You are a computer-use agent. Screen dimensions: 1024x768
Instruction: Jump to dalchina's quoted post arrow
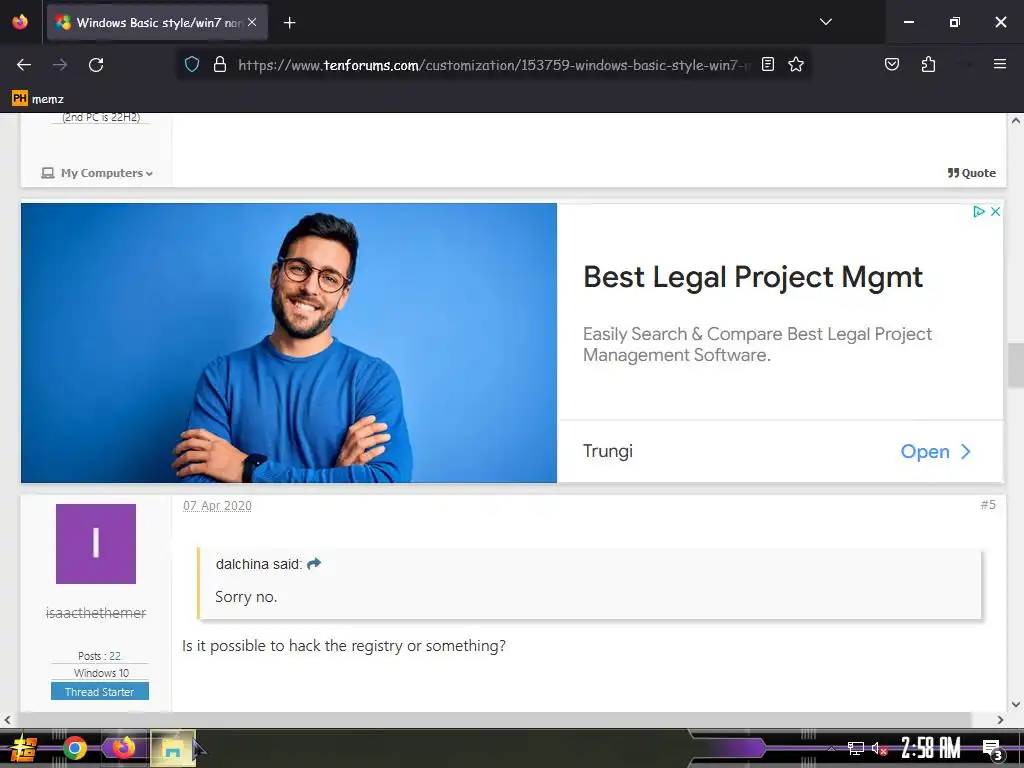[x=314, y=564]
